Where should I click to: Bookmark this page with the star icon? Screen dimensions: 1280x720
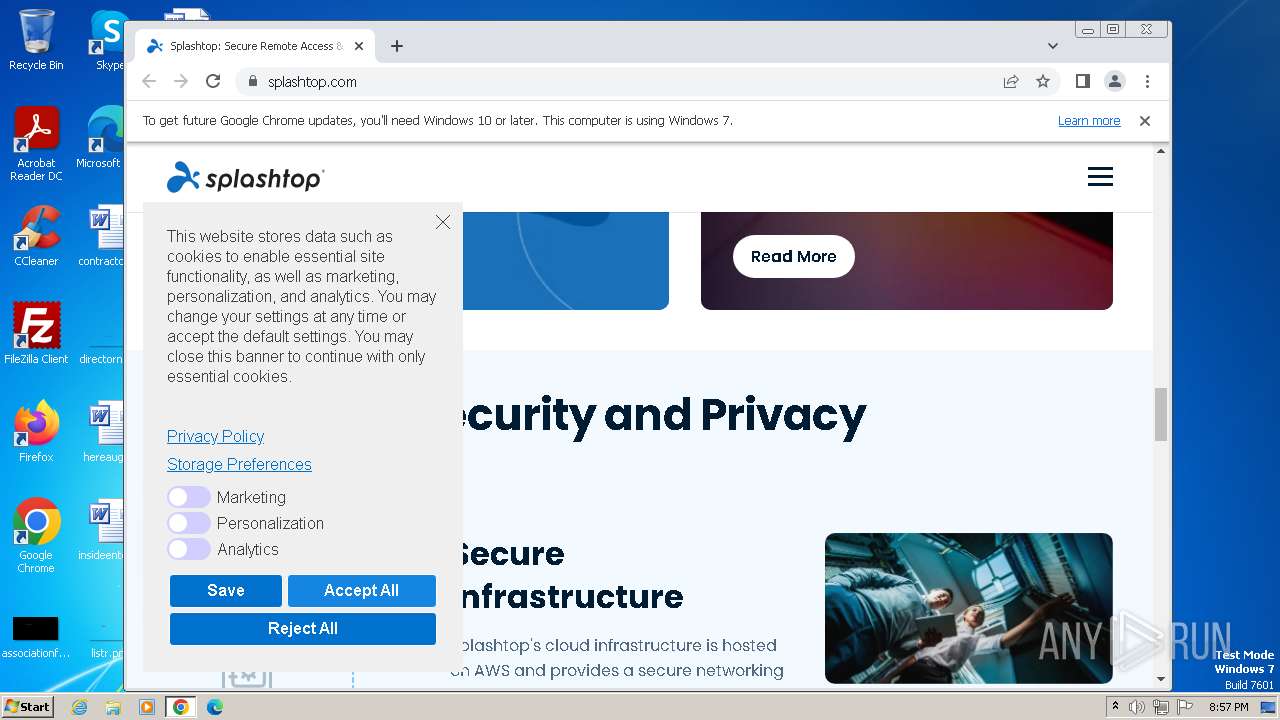coord(1043,82)
